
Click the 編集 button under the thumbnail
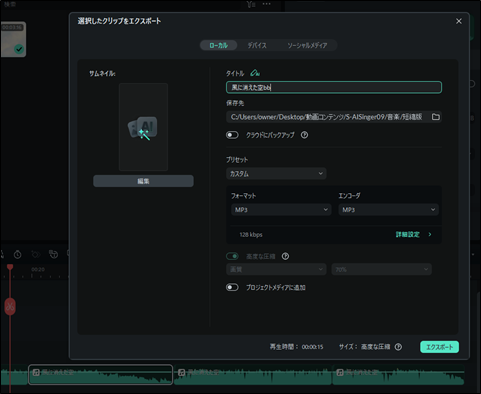[x=143, y=181]
